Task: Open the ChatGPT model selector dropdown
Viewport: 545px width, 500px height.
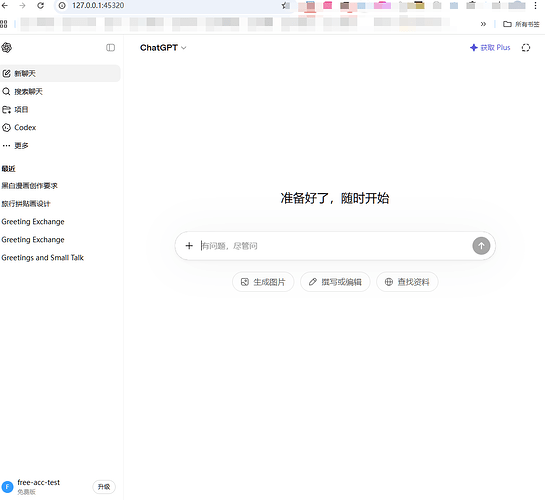Action: point(163,48)
